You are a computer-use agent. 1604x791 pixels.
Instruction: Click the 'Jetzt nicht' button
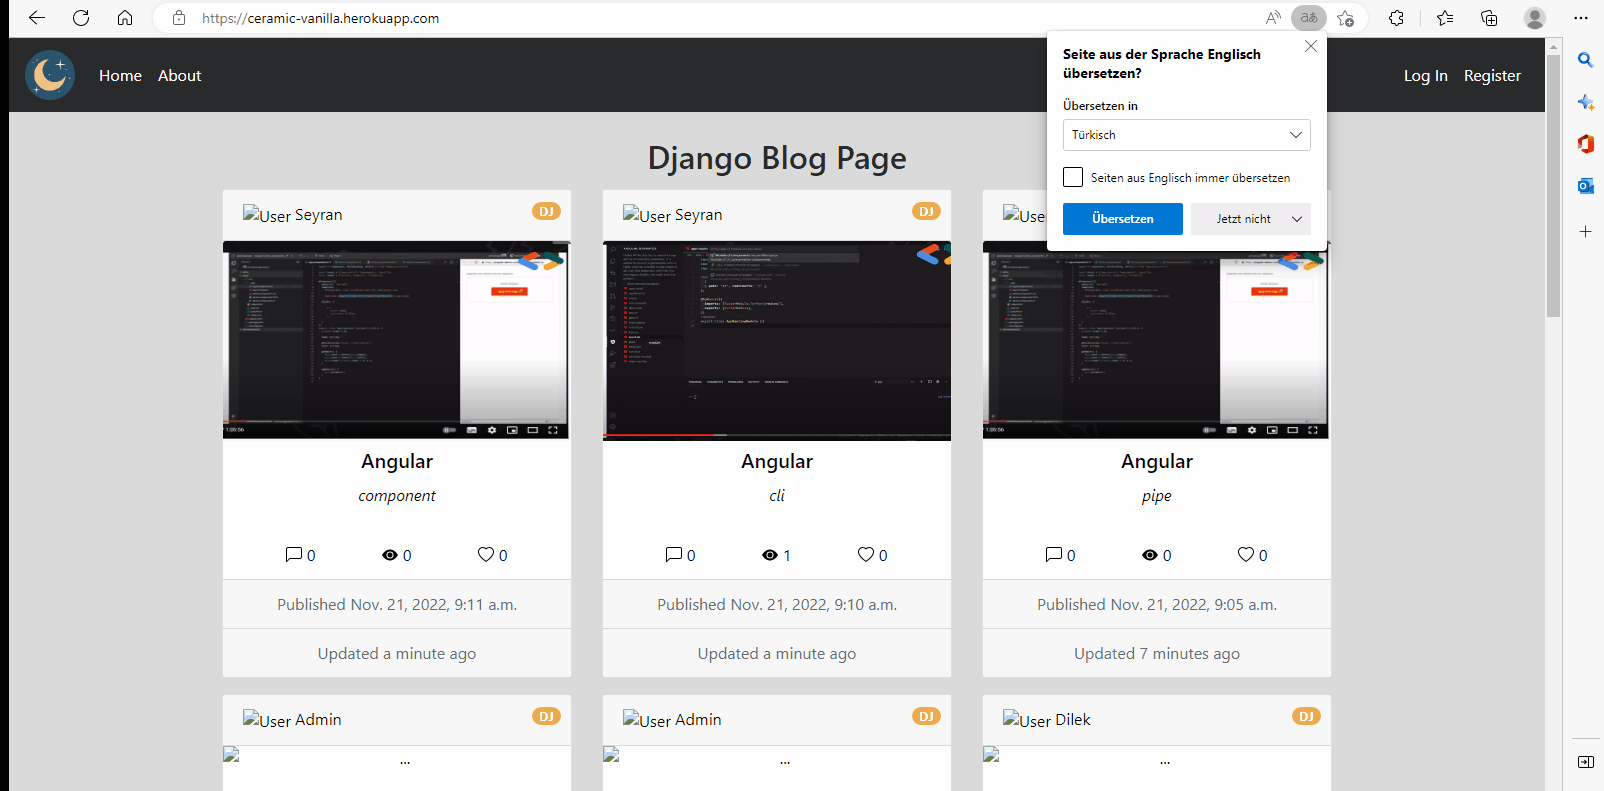pos(1243,219)
